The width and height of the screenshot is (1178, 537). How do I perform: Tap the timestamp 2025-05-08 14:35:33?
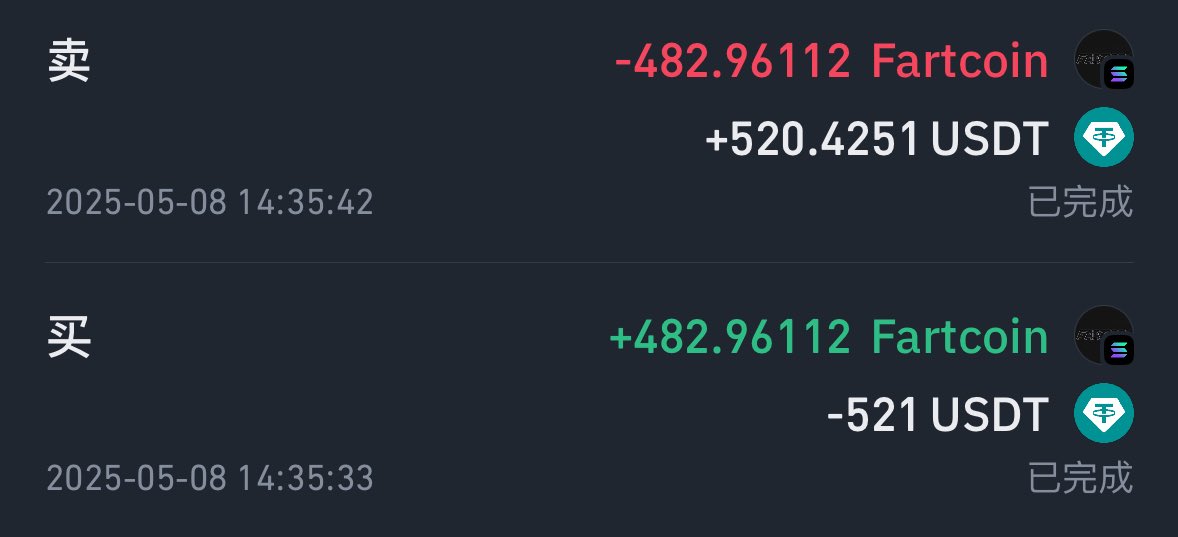point(210,478)
